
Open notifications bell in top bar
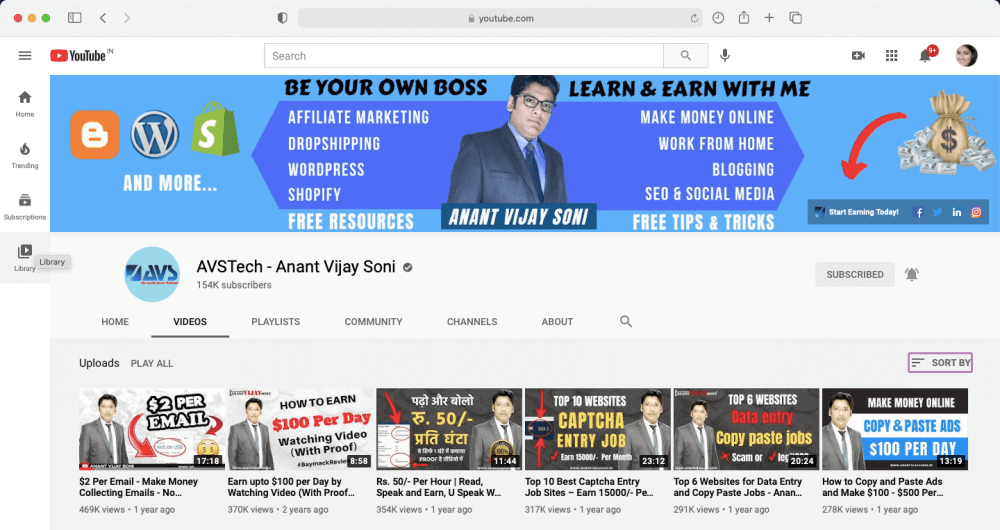click(x=926, y=55)
